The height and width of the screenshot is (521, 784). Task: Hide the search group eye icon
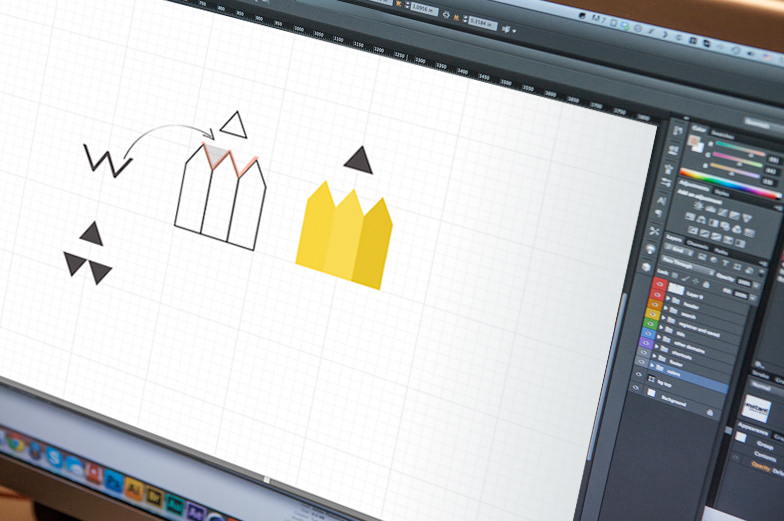coord(654,304)
